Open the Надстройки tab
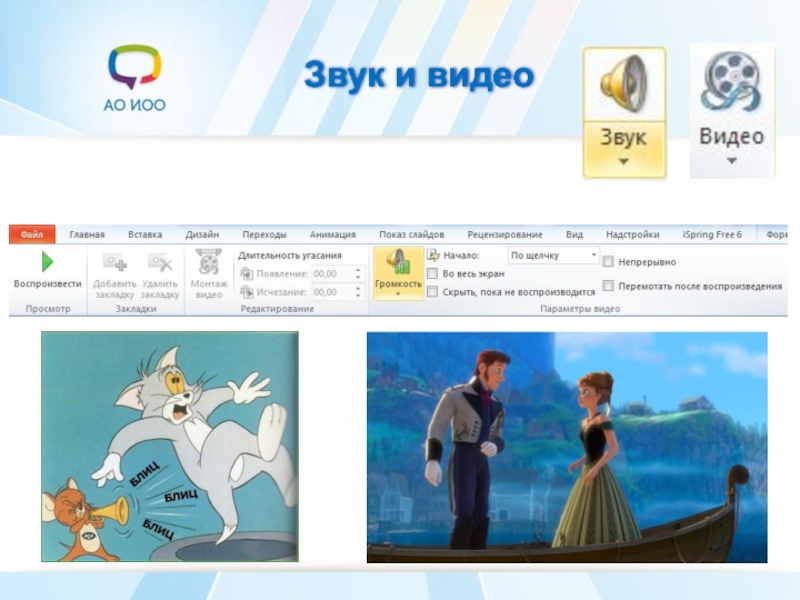The height and width of the screenshot is (600, 800). coord(632,235)
